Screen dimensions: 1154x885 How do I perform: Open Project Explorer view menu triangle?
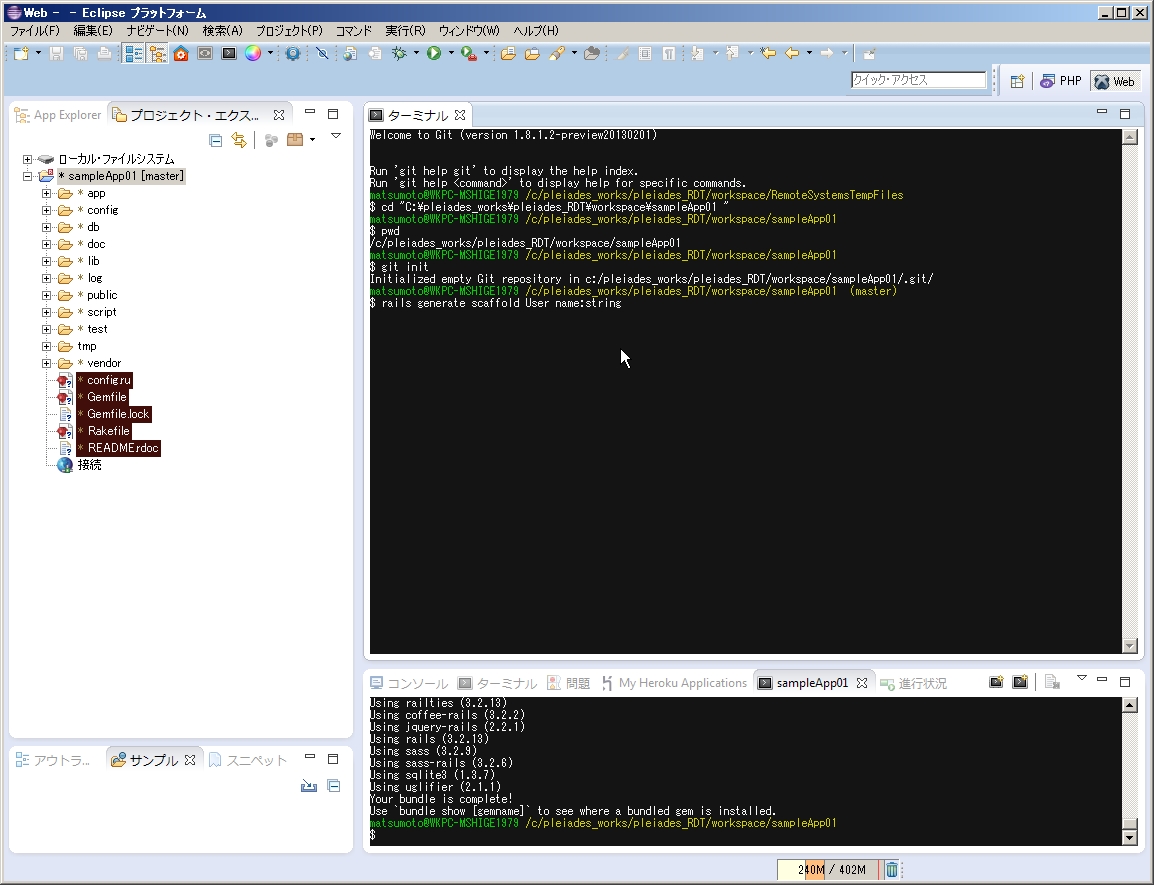[336, 136]
